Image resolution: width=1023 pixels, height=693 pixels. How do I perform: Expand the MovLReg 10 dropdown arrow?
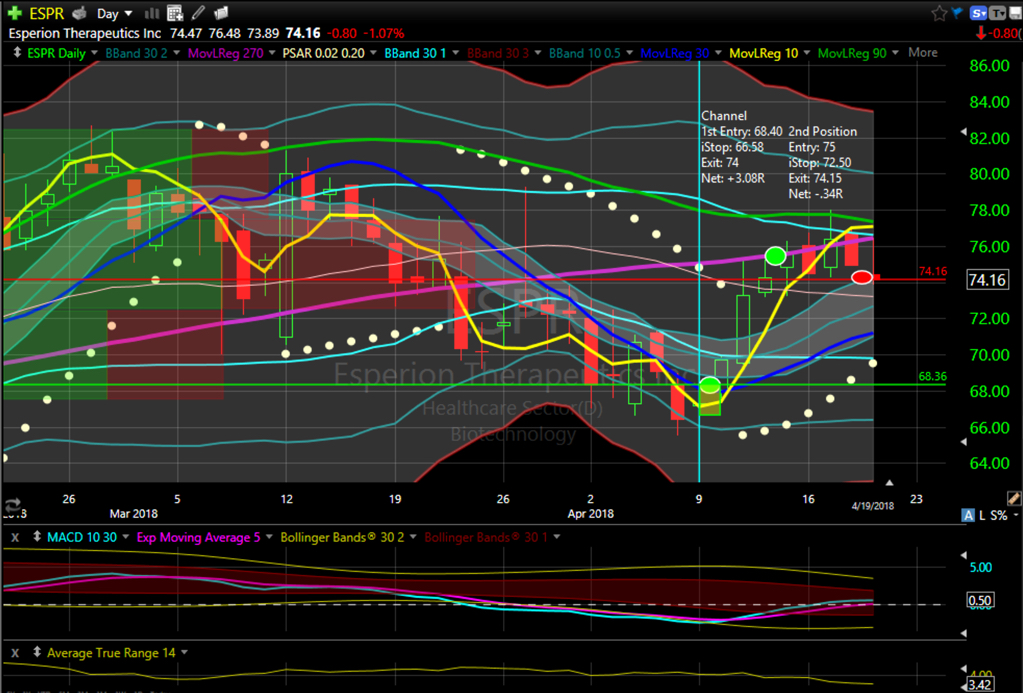tap(806, 53)
